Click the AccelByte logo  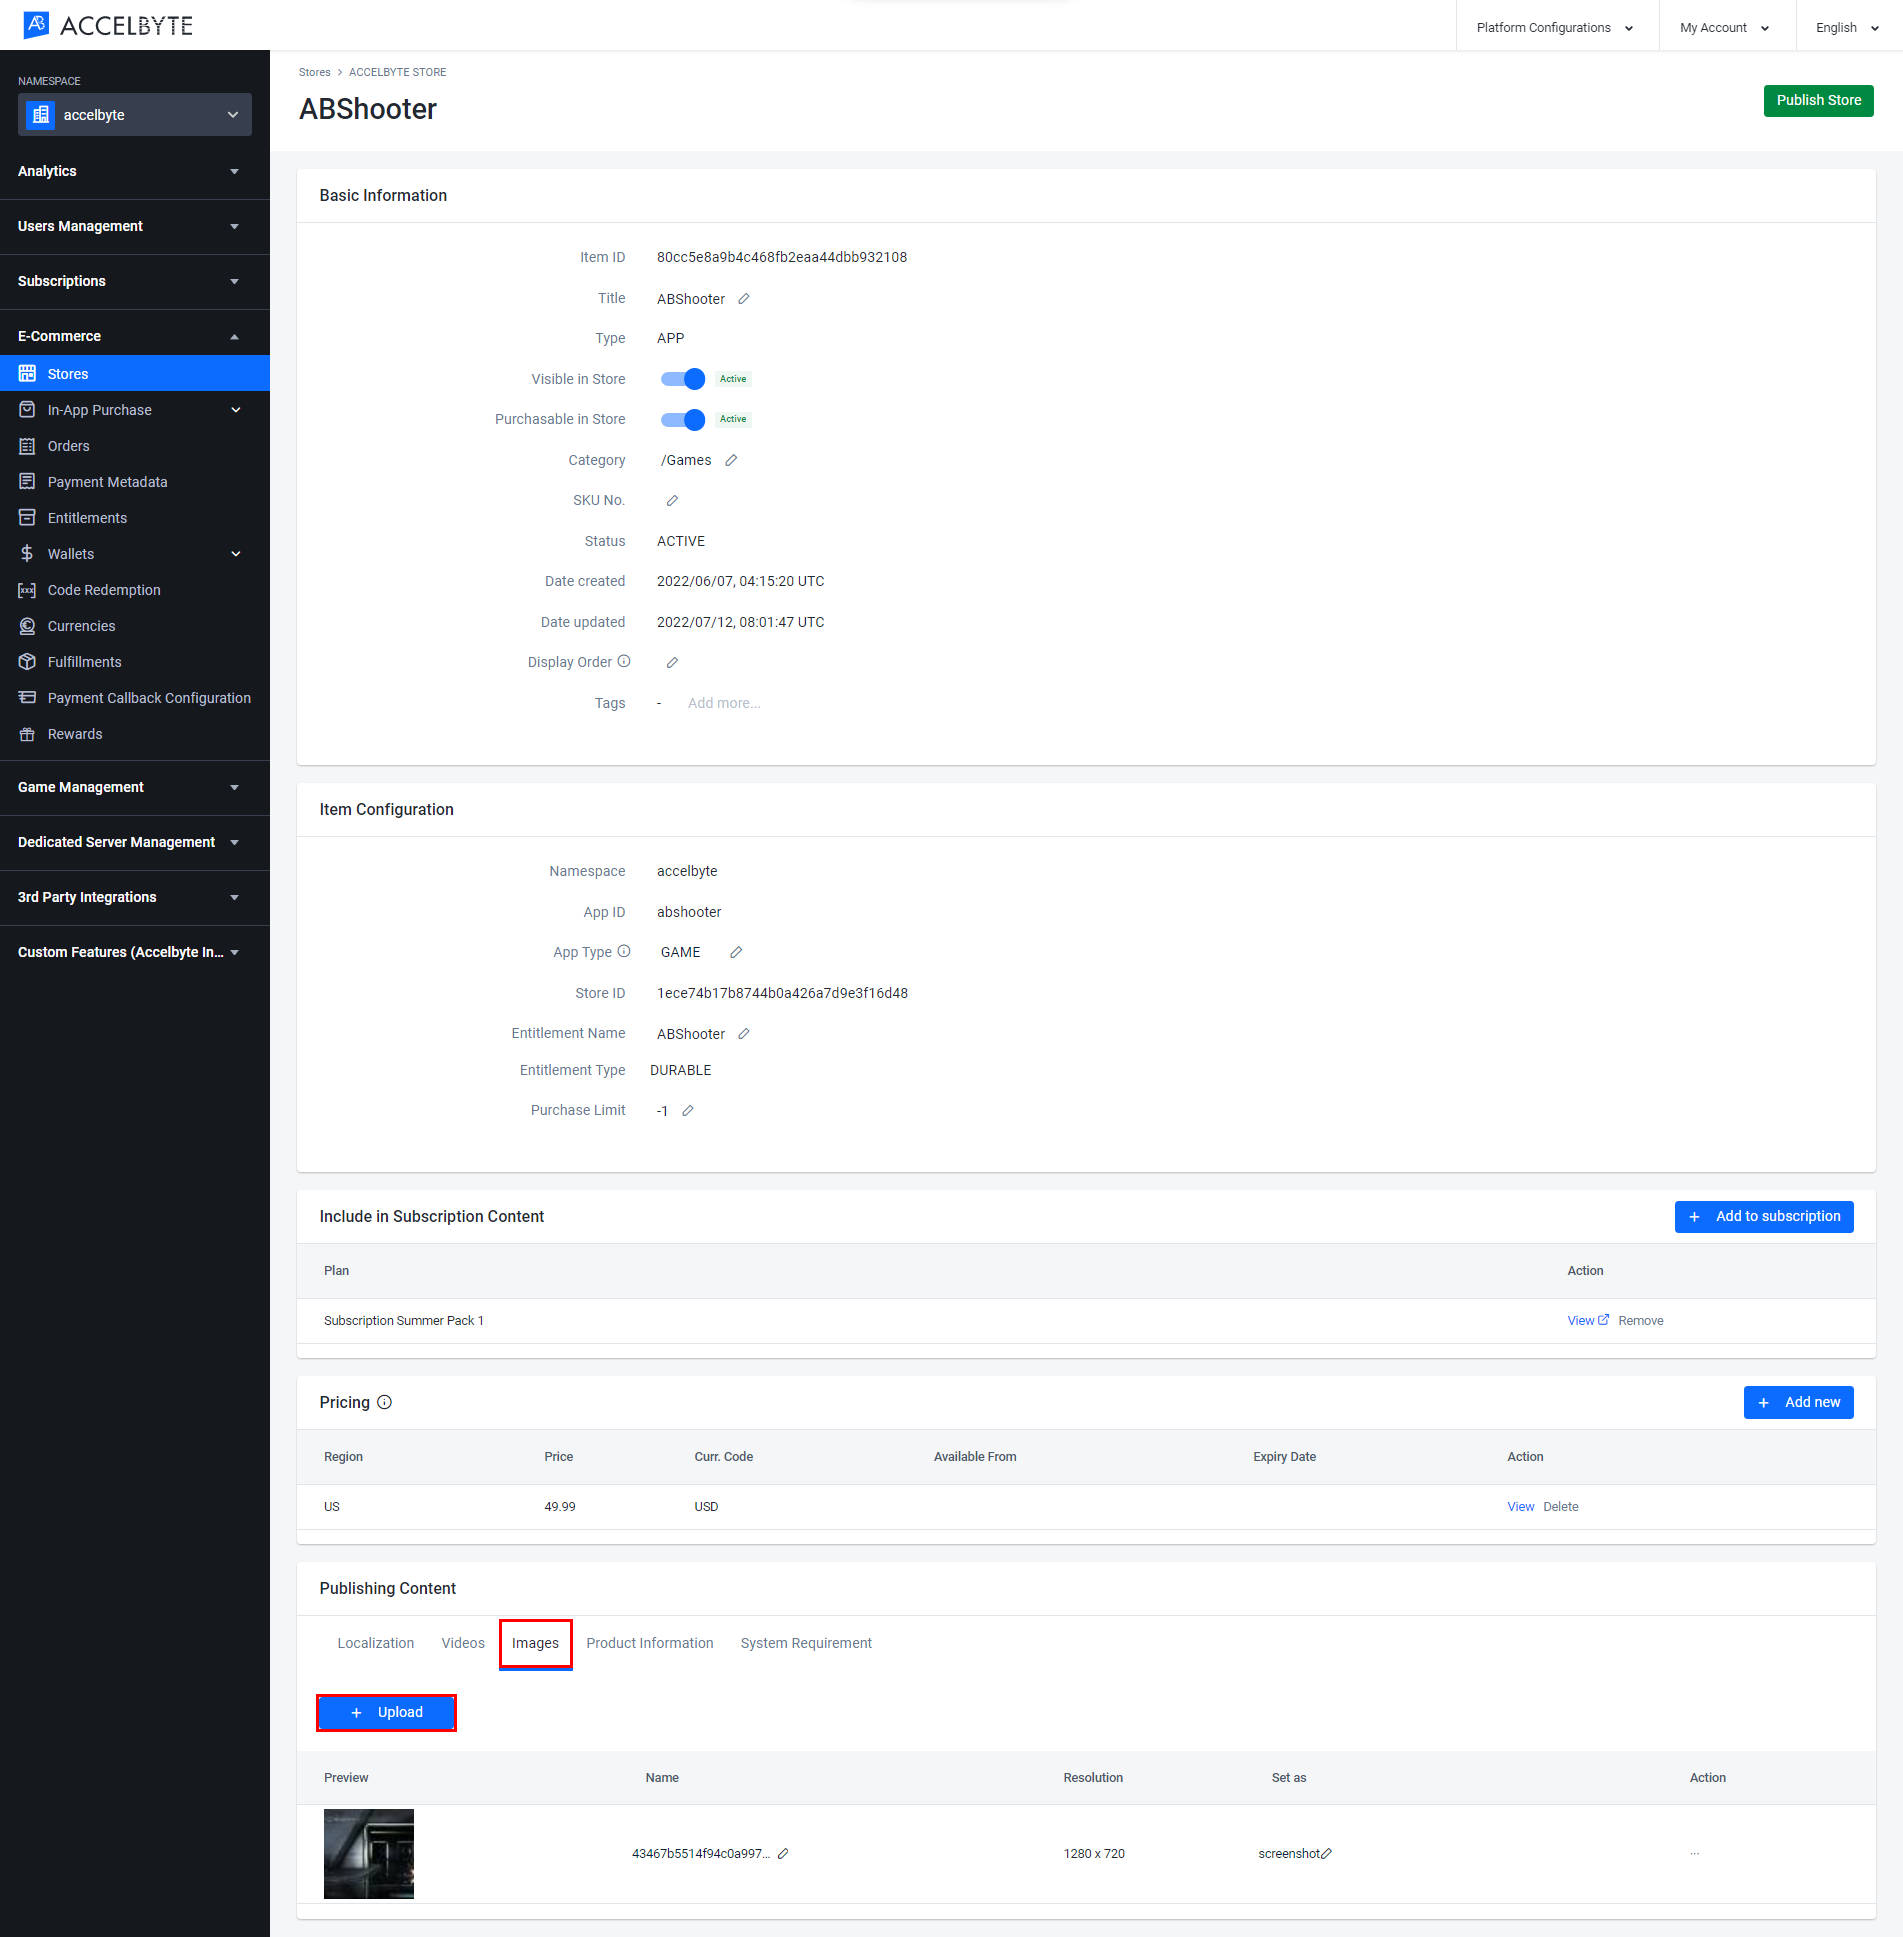(108, 25)
